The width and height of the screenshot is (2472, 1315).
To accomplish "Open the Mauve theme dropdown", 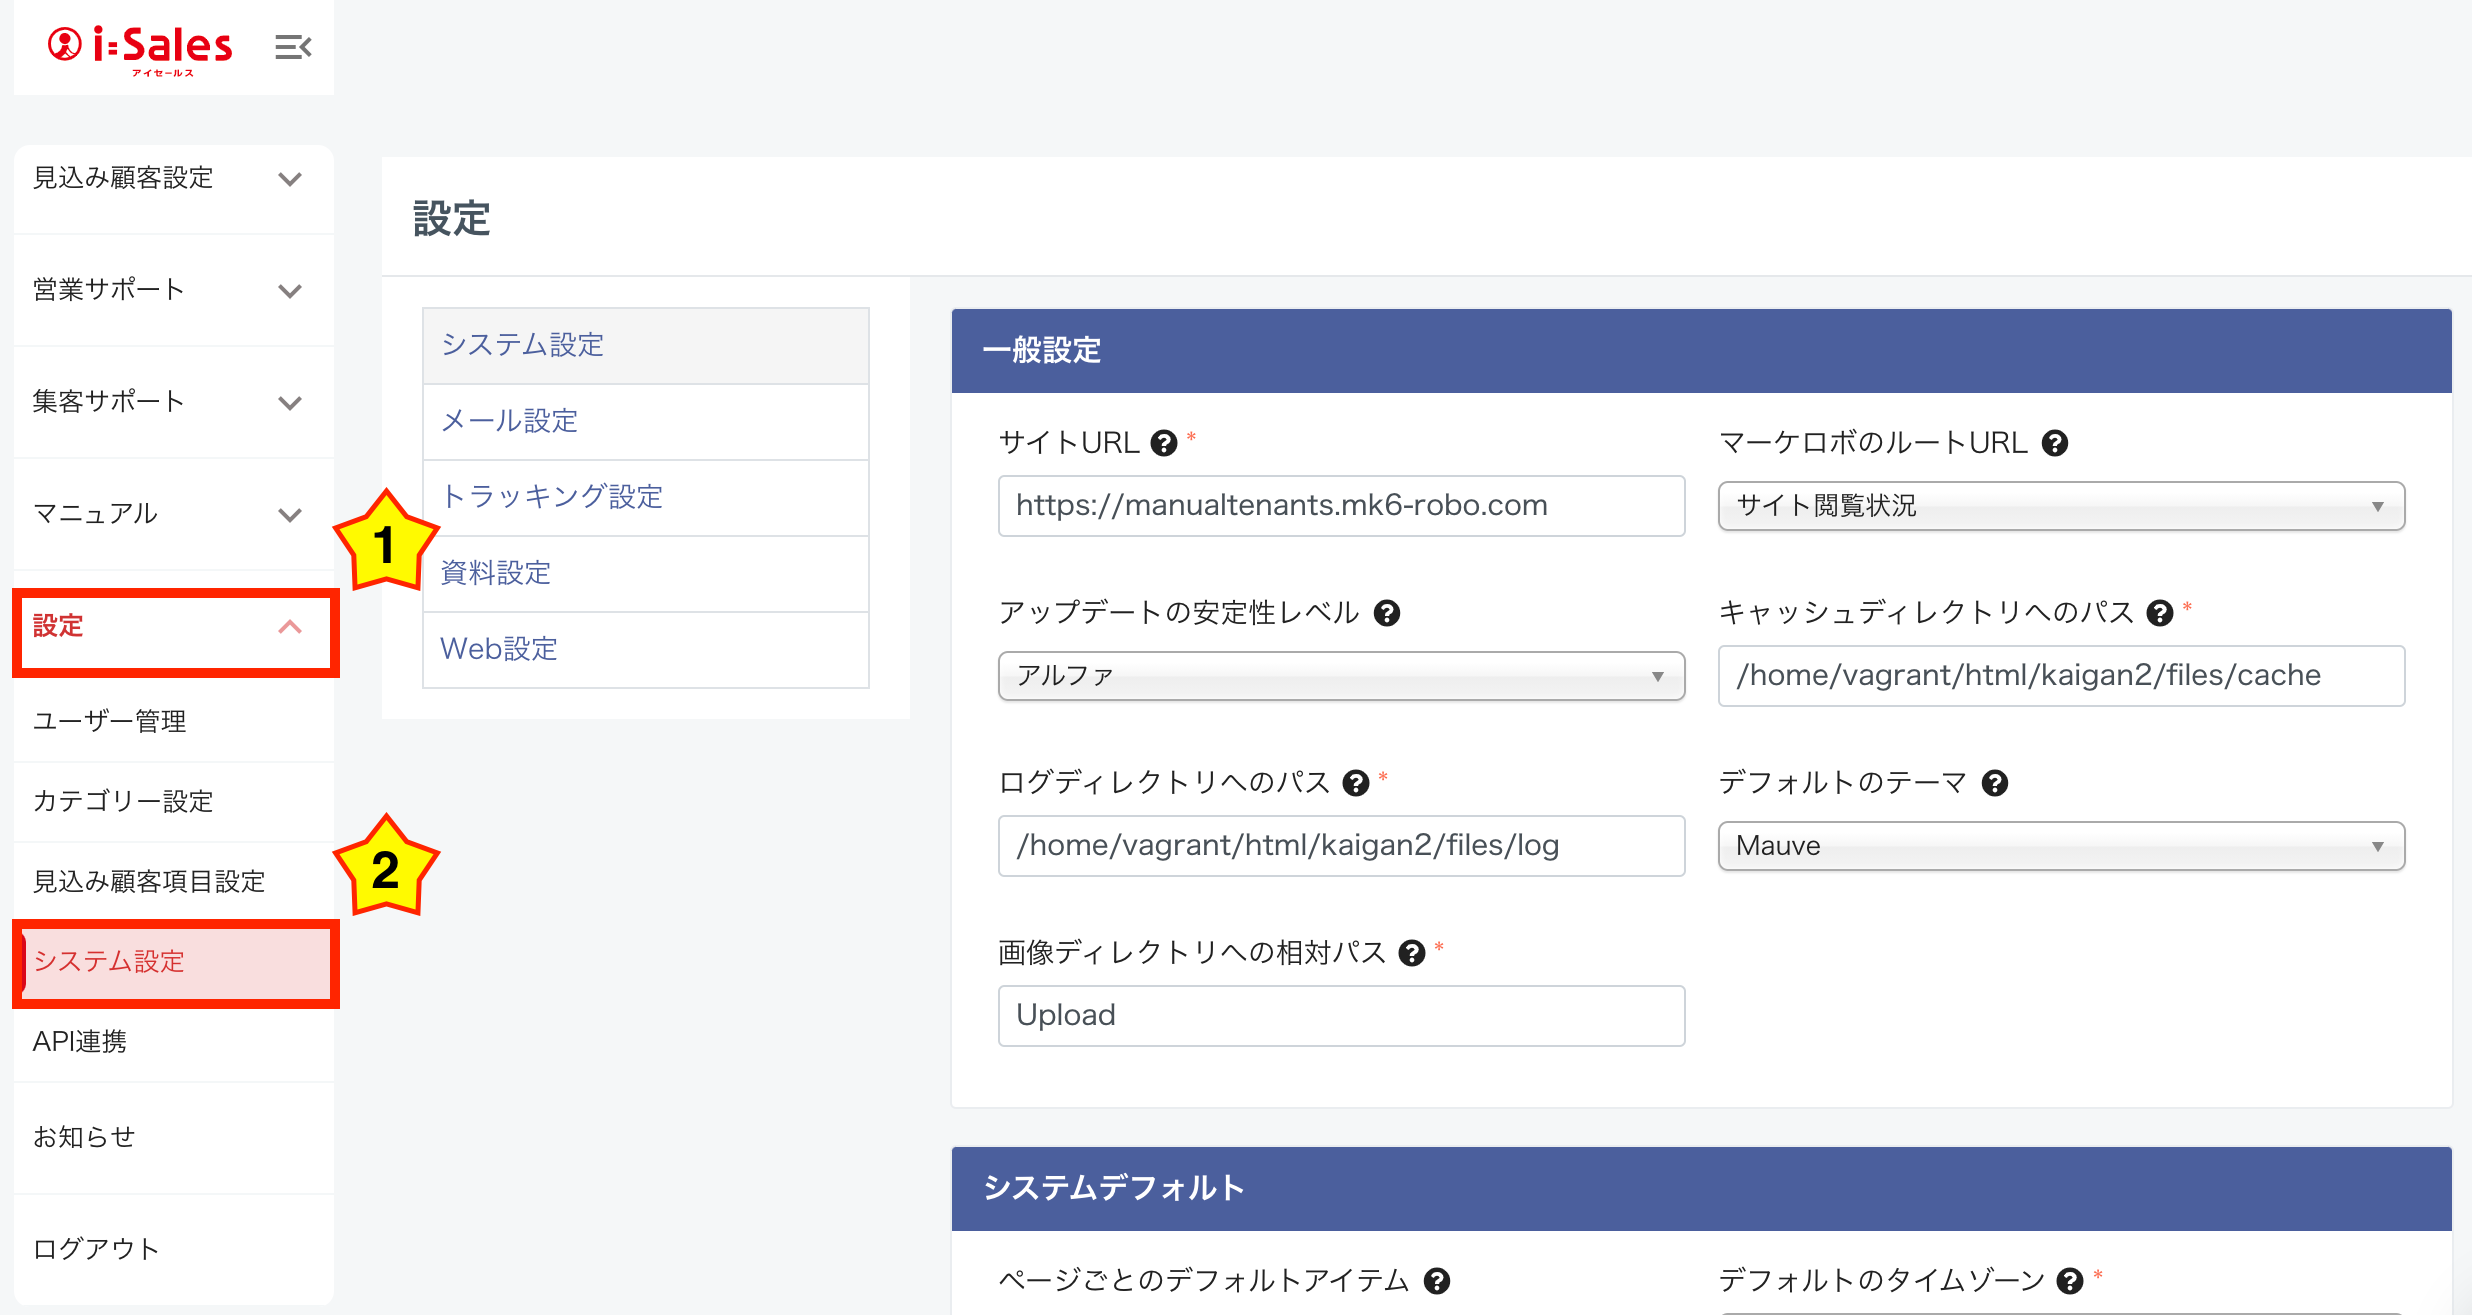I will 2060,846.
